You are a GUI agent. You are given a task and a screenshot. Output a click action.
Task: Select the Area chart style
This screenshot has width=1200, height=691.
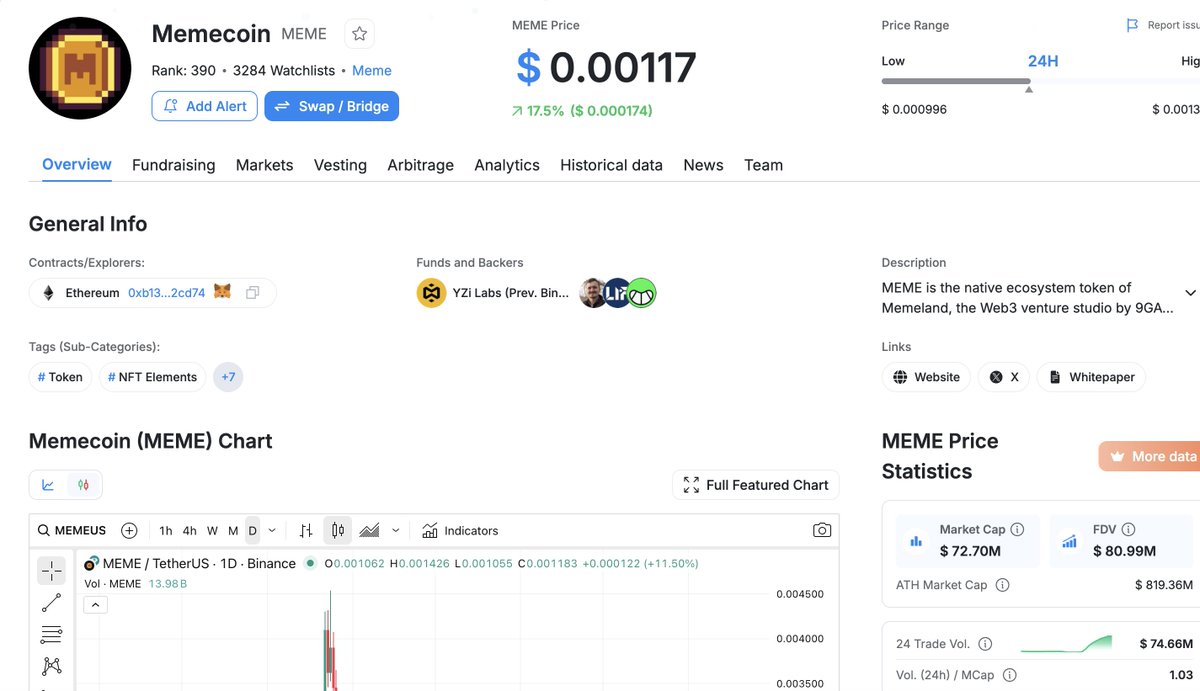(369, 531)
